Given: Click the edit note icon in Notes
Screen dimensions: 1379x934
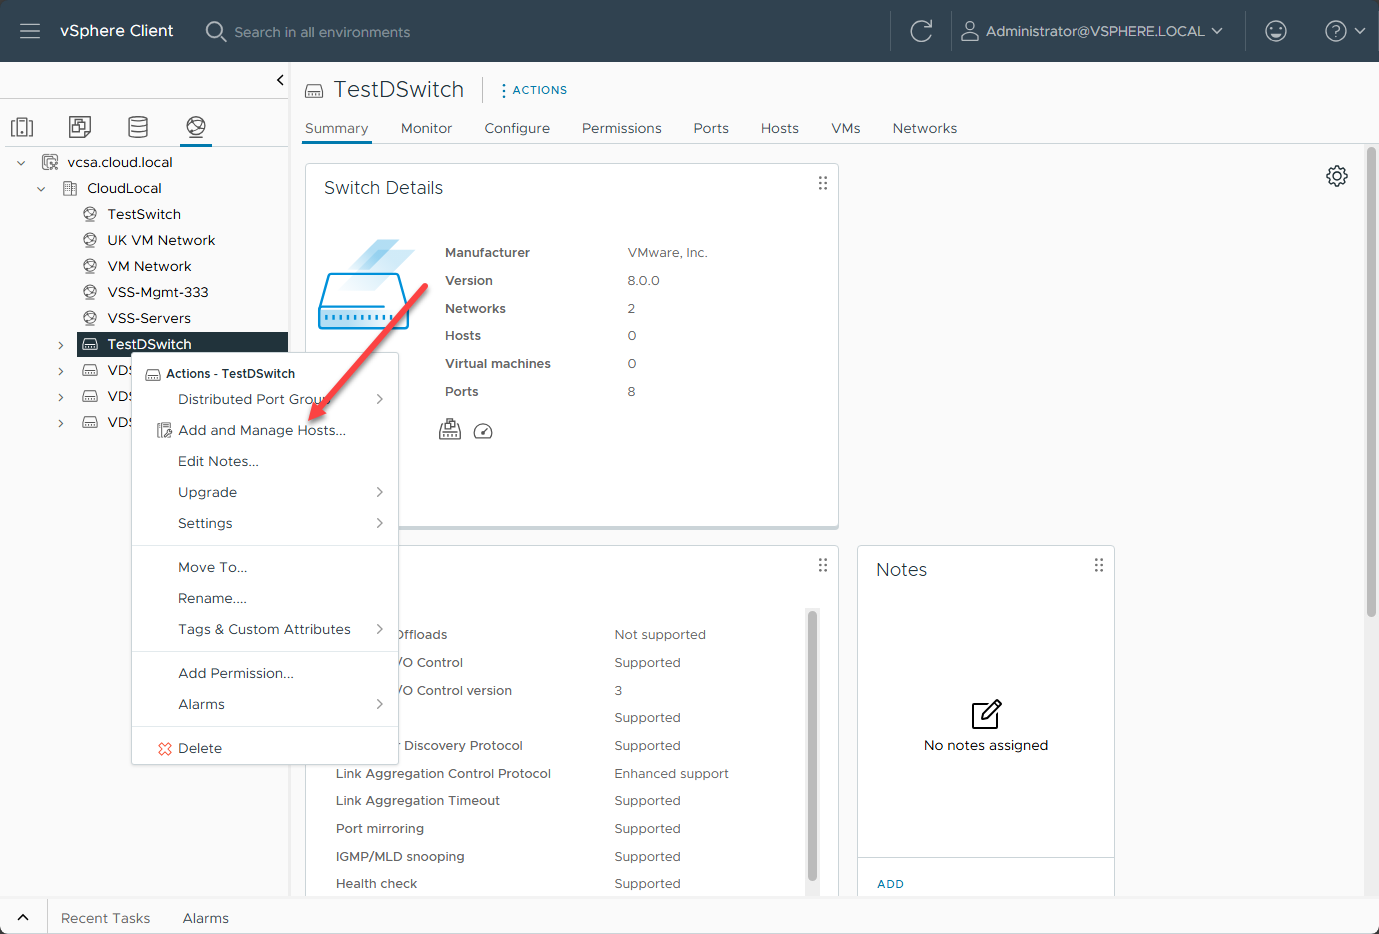Looking at the screenshot, I should 986,715.
